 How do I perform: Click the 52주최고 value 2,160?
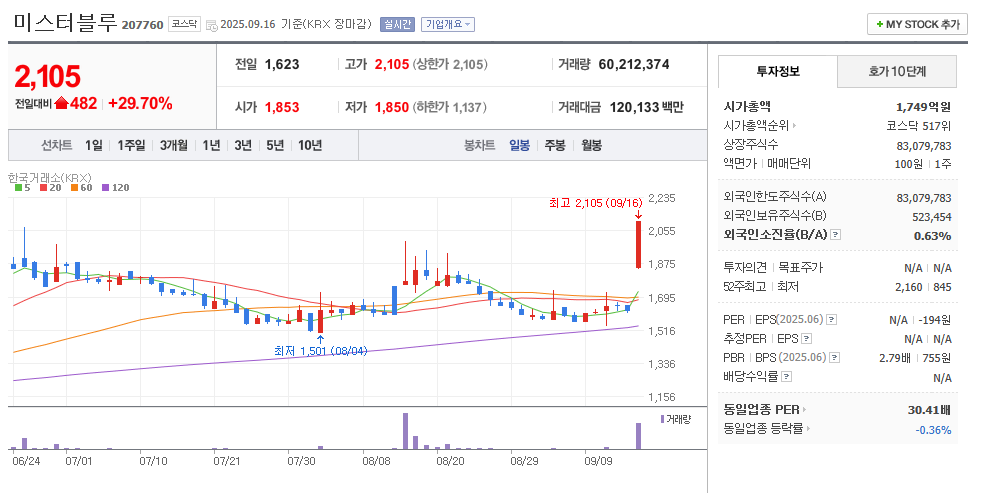tap(908, 287)
